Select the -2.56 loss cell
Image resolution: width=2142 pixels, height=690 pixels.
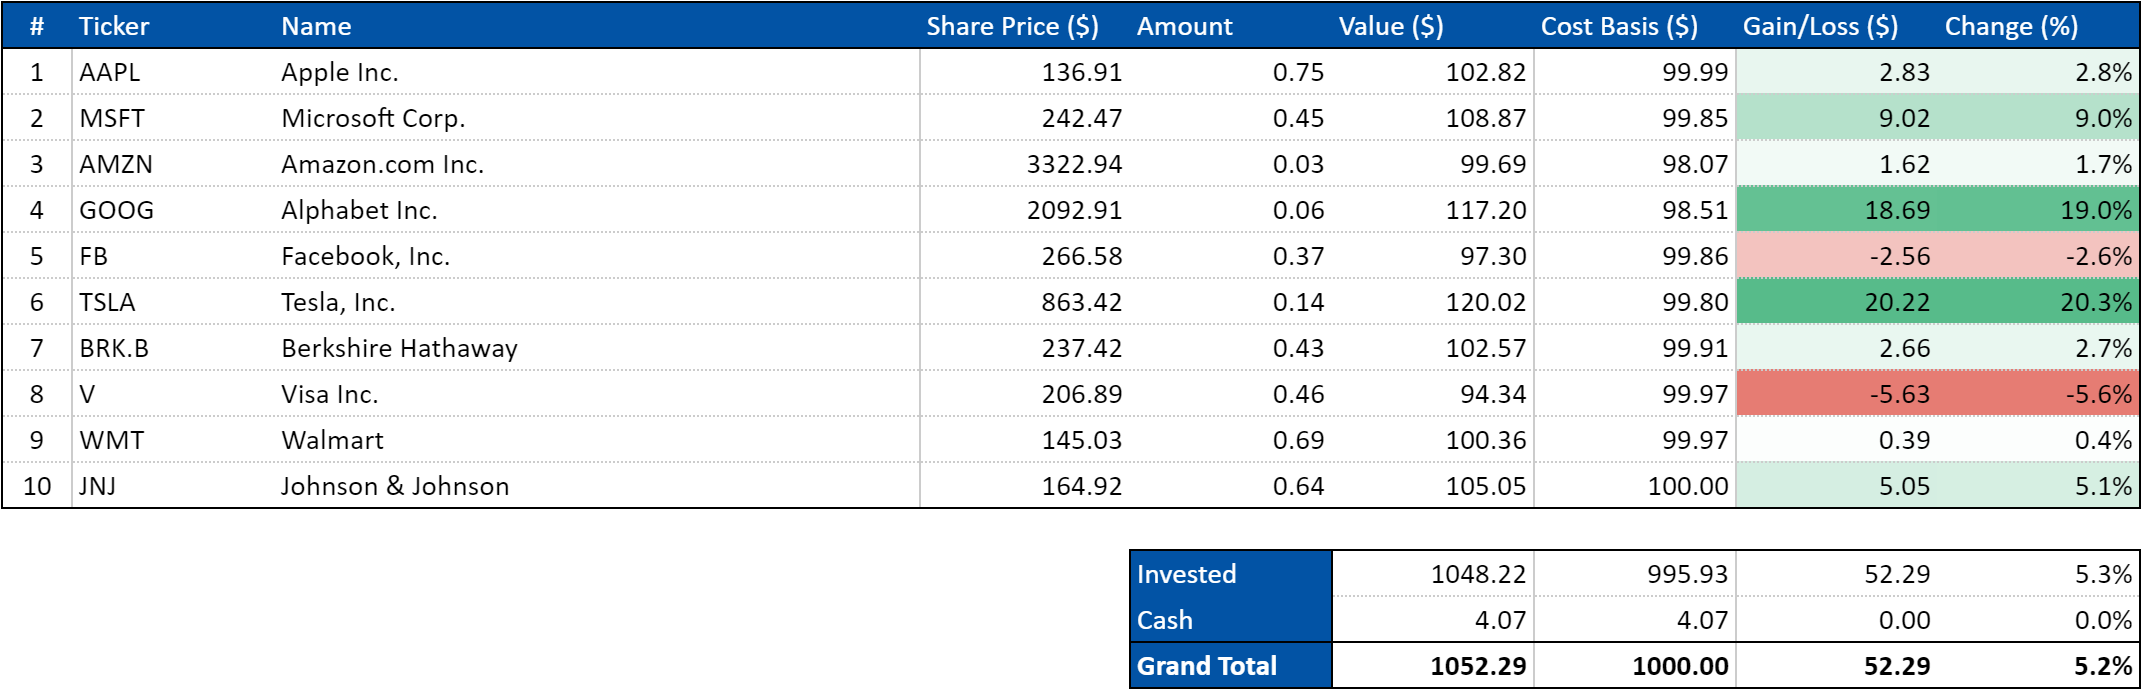(1837, 256)
